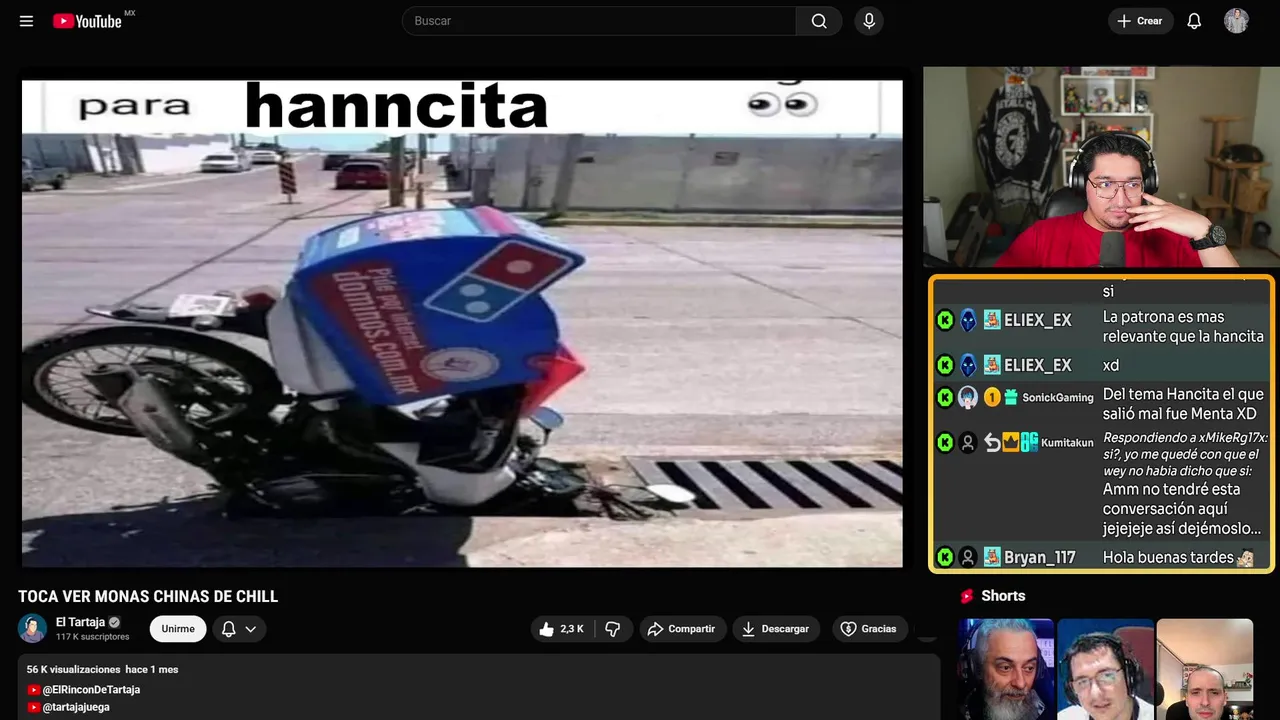Click the 56 K visualizaciones text
Screen dimensions: 1280x720
point(73,669)
